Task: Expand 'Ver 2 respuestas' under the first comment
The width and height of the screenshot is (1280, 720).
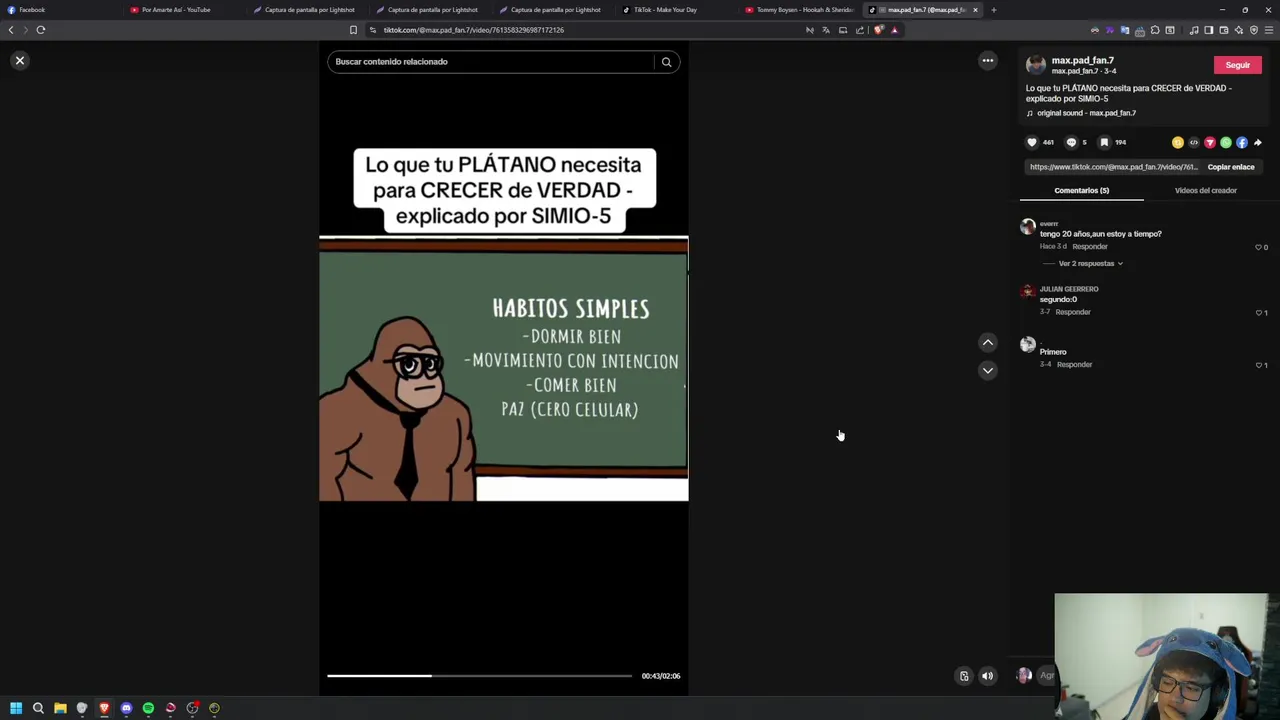Action: coord(1090,263)
